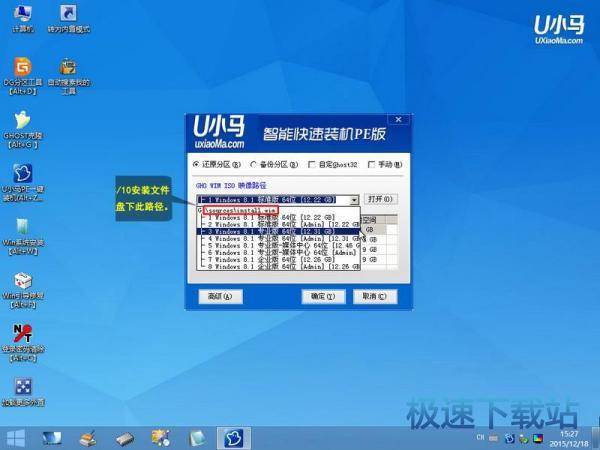Switch to the ghost installer taskbar button
The height and width of the screenshot is (450, 600).
pos(233,439)
